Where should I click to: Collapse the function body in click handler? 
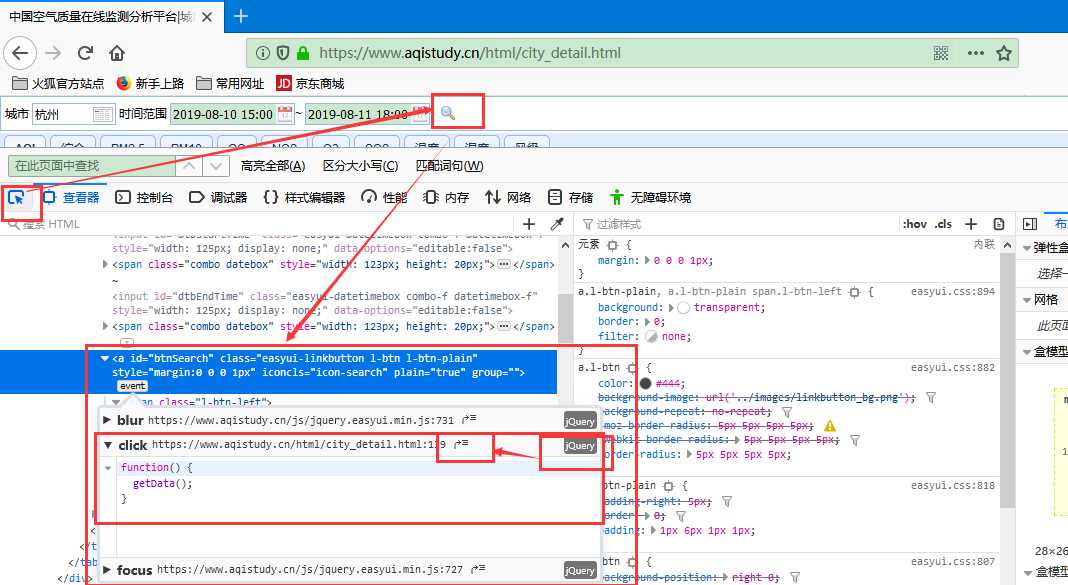tap(108, 468)
